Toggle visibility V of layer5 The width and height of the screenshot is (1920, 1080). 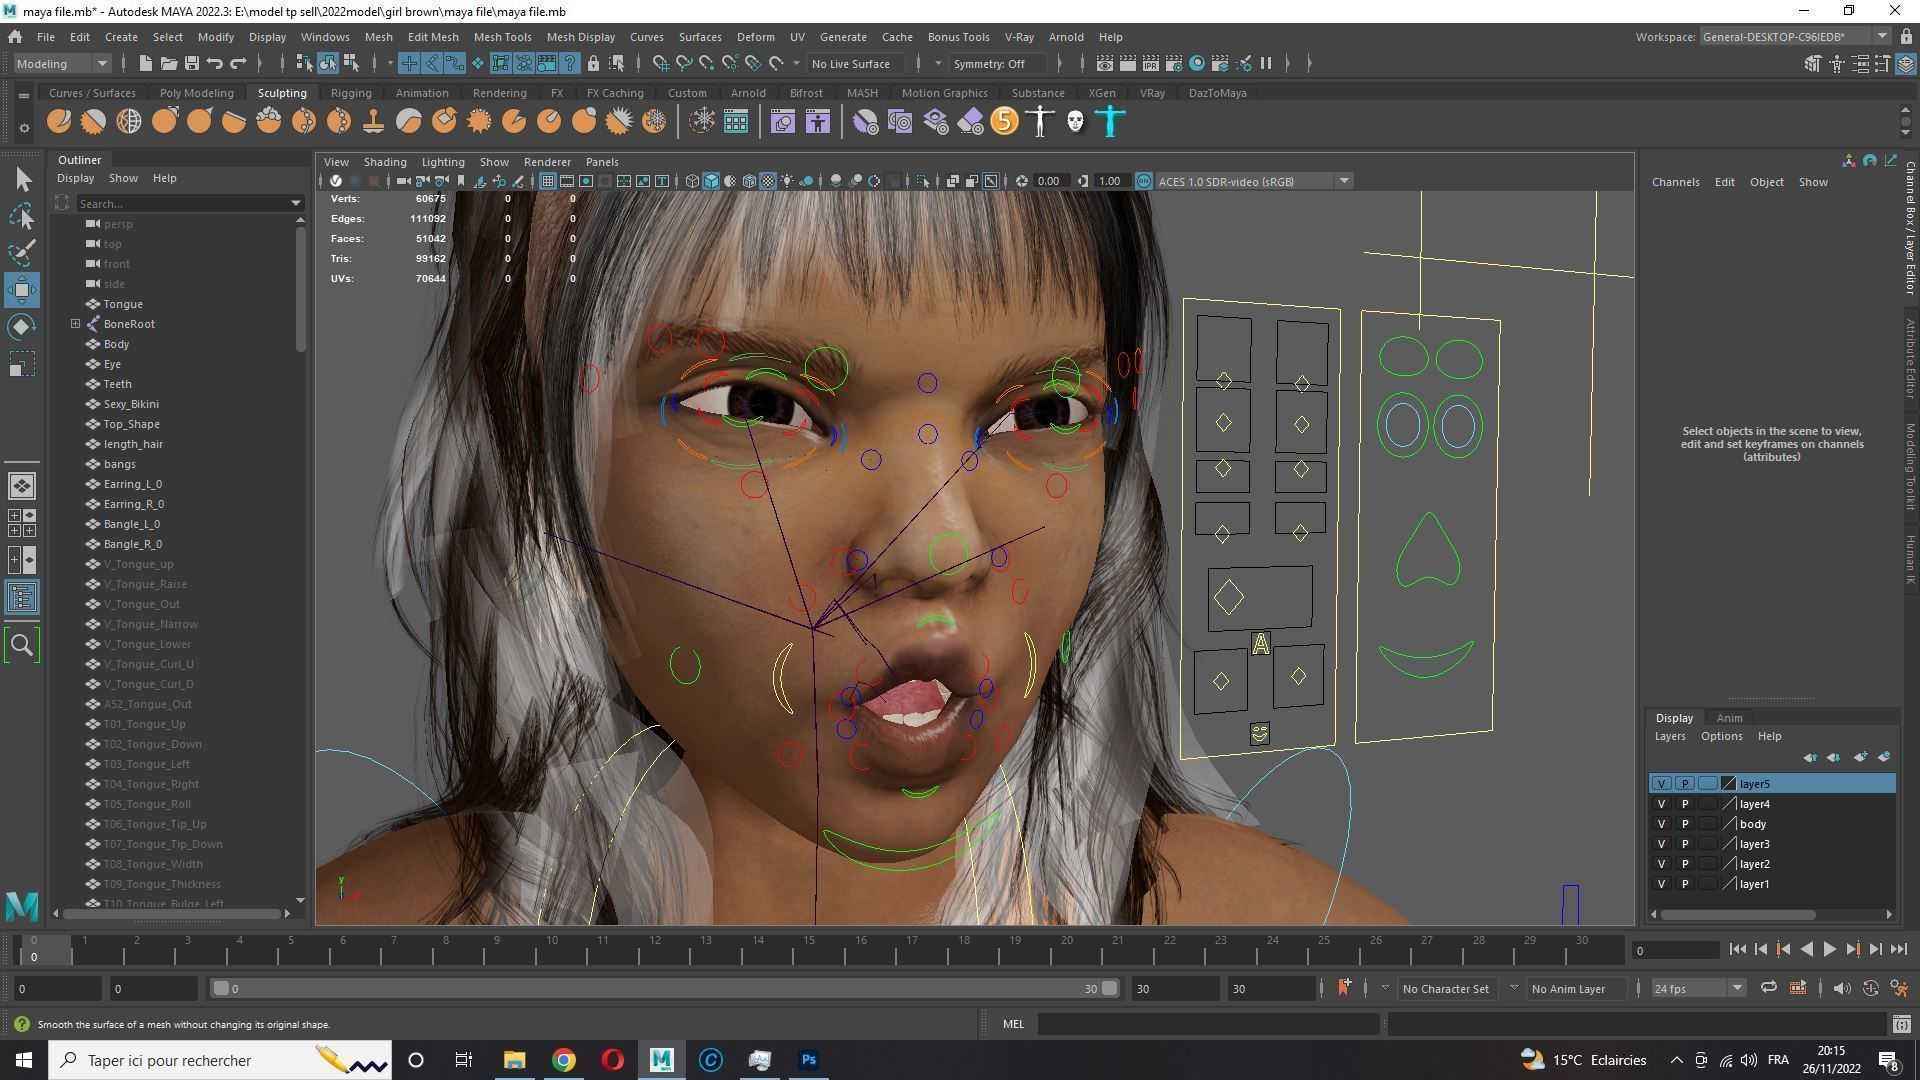1661,784
